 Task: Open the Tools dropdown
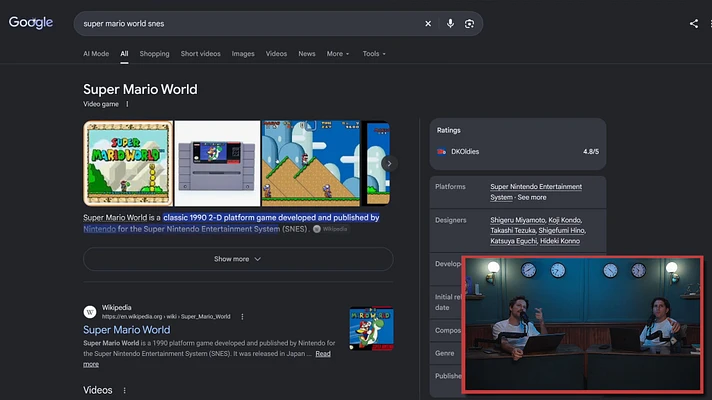click(374, 54)
